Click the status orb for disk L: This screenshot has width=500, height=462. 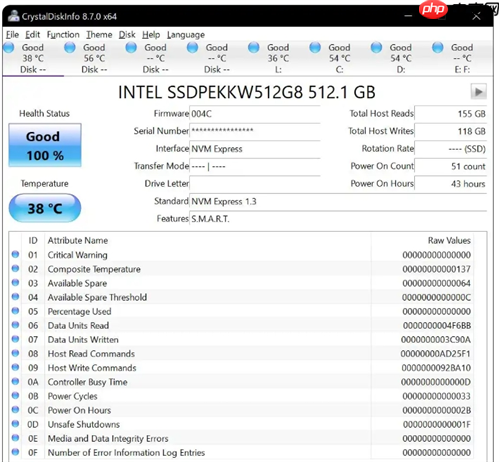pyautogui.click(x=254, y=48)
